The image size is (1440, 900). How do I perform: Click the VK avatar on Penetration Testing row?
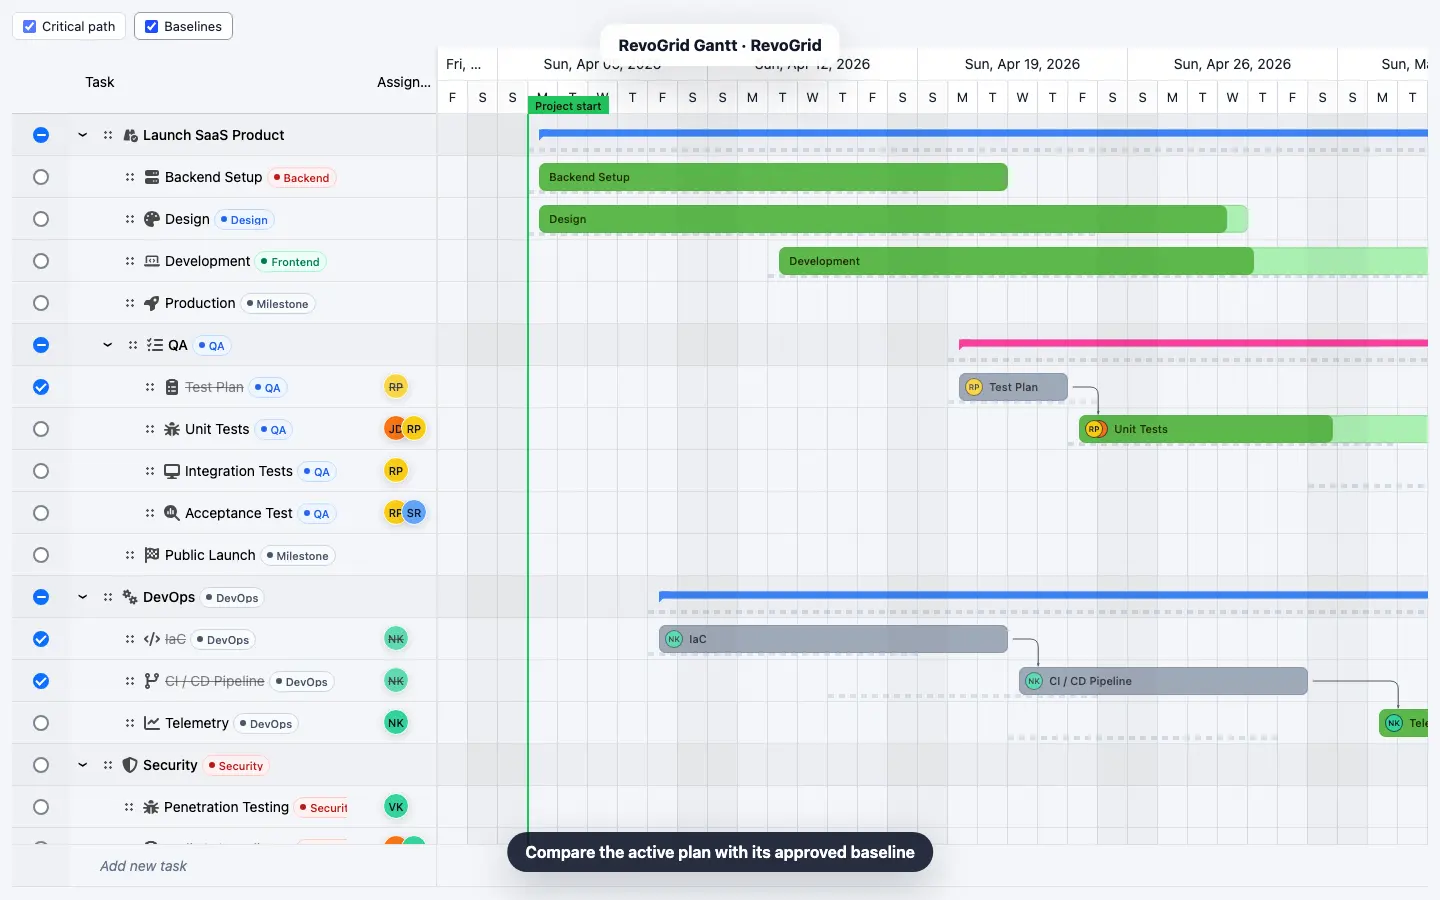tap(396, 807)
